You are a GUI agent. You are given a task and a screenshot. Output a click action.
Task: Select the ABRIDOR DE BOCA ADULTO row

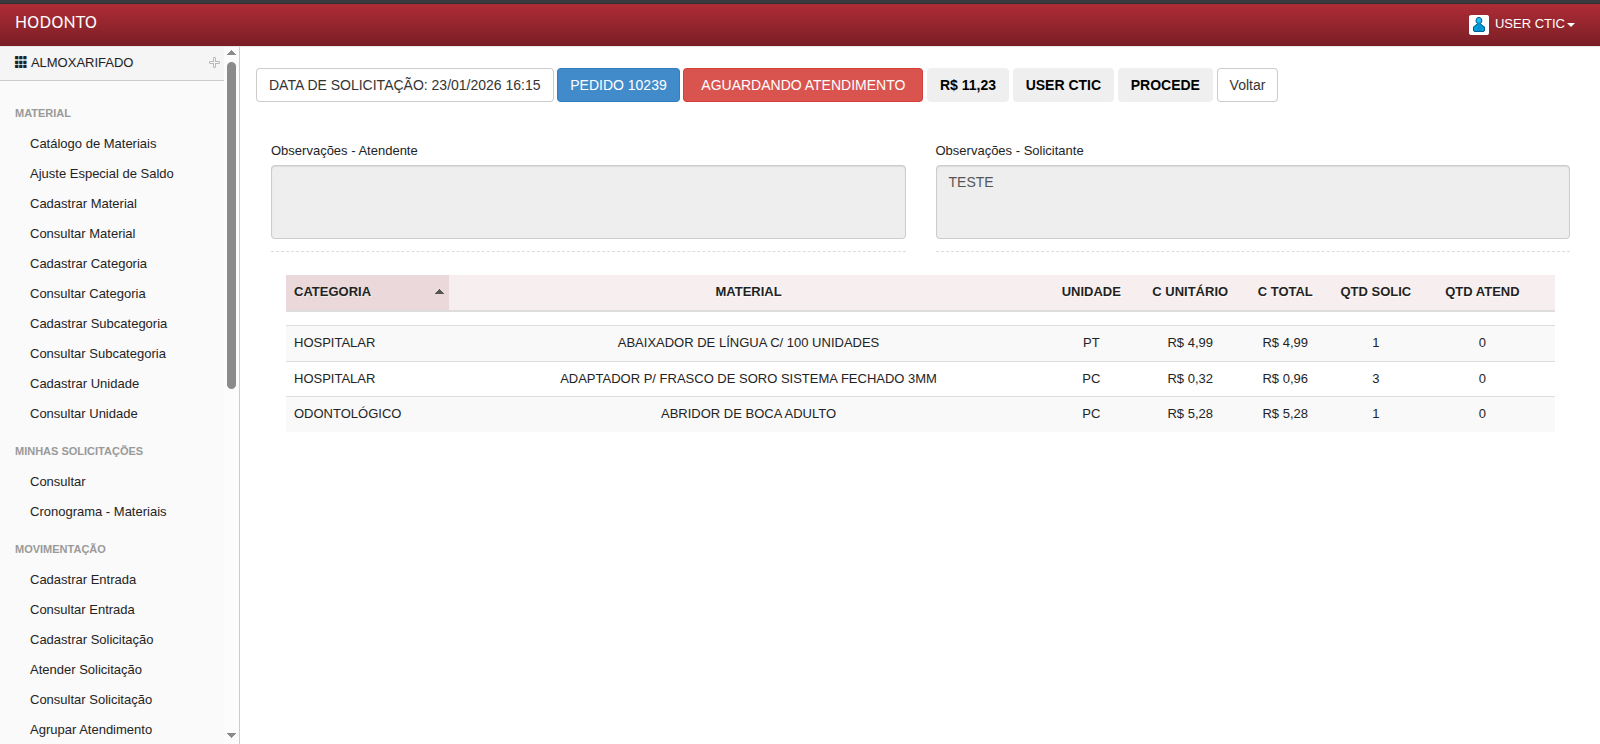[748, 414]
